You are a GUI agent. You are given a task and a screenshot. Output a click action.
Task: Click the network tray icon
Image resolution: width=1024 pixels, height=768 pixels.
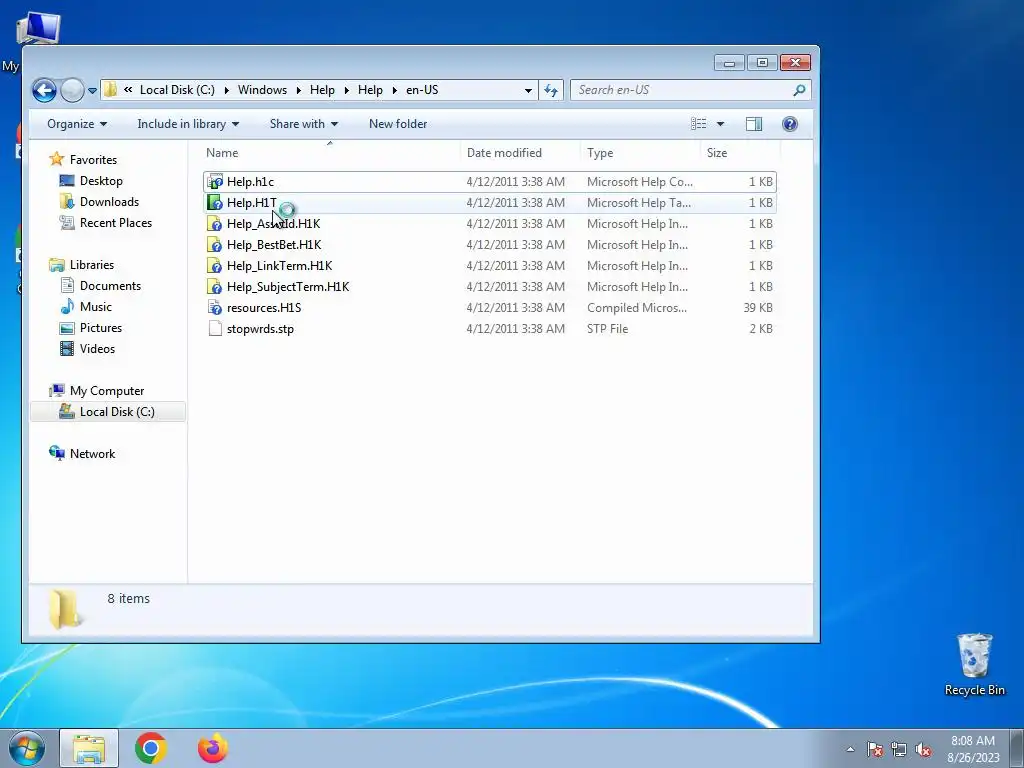[x=899, y=749]
